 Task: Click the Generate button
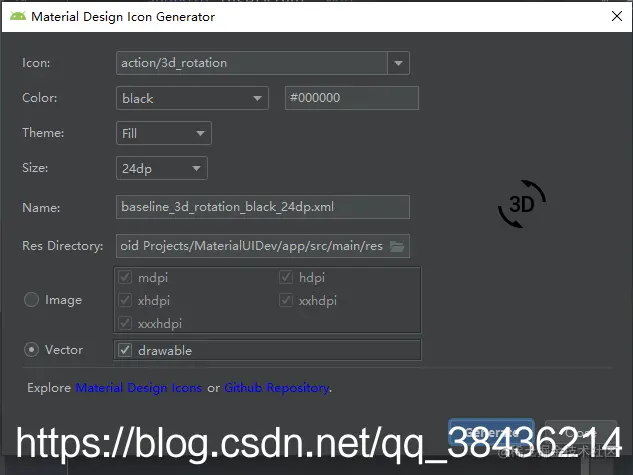coord(491,433)
